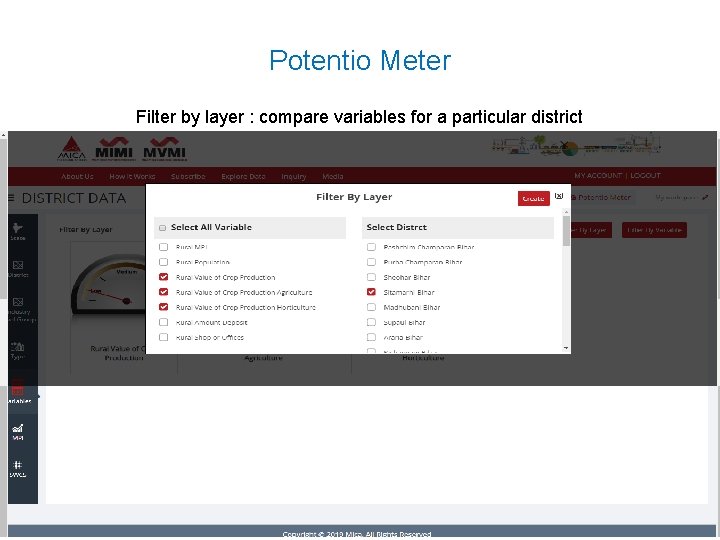720x540 pixels.
Task: Toggle the hamburger menu beside District Data
Action: tap(11, 198)
